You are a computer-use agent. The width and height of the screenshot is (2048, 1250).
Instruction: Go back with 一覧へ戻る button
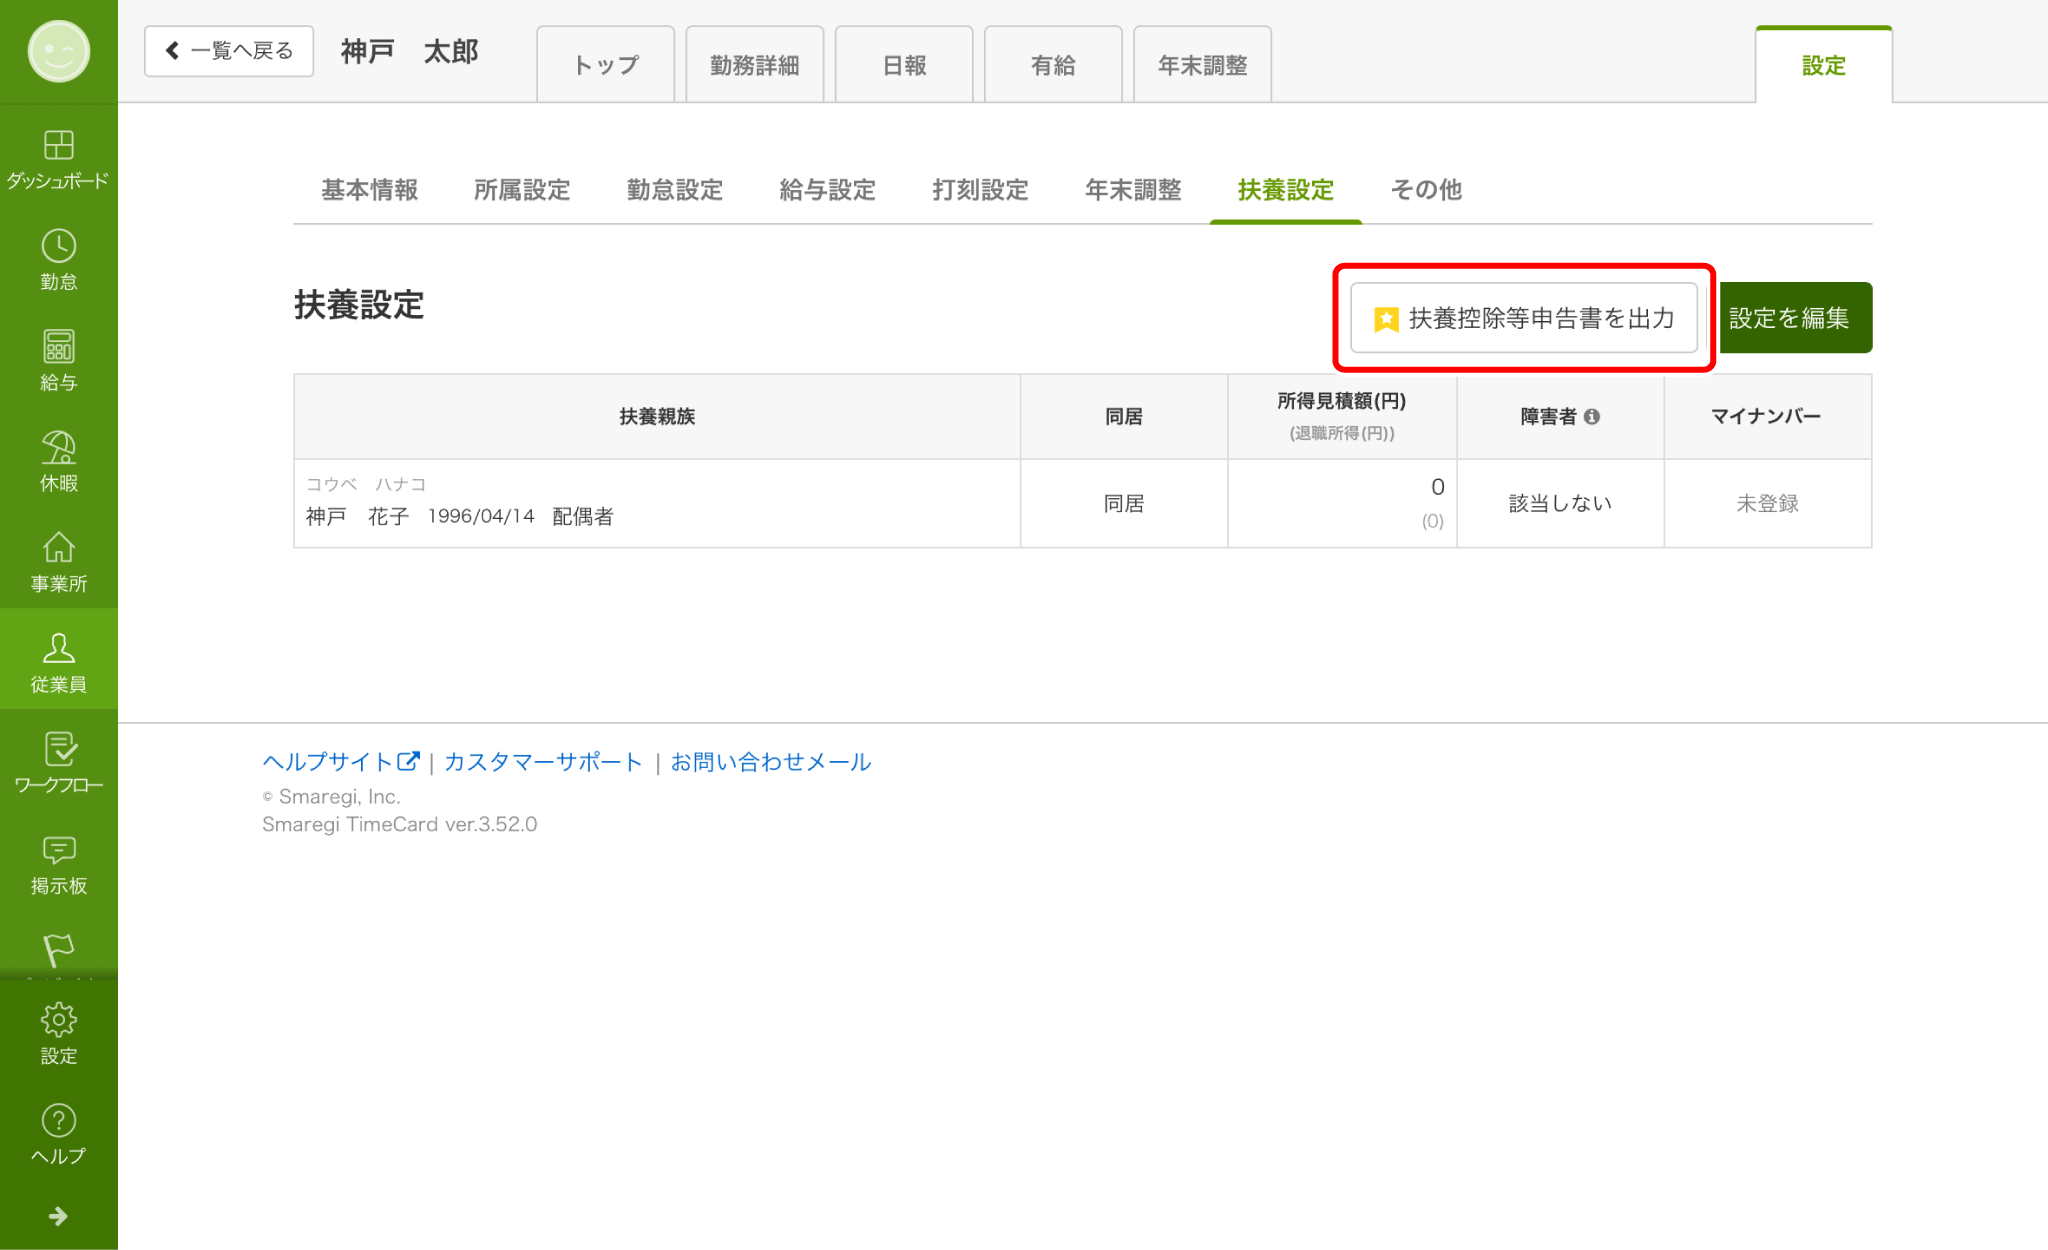[x=229, y=51]
